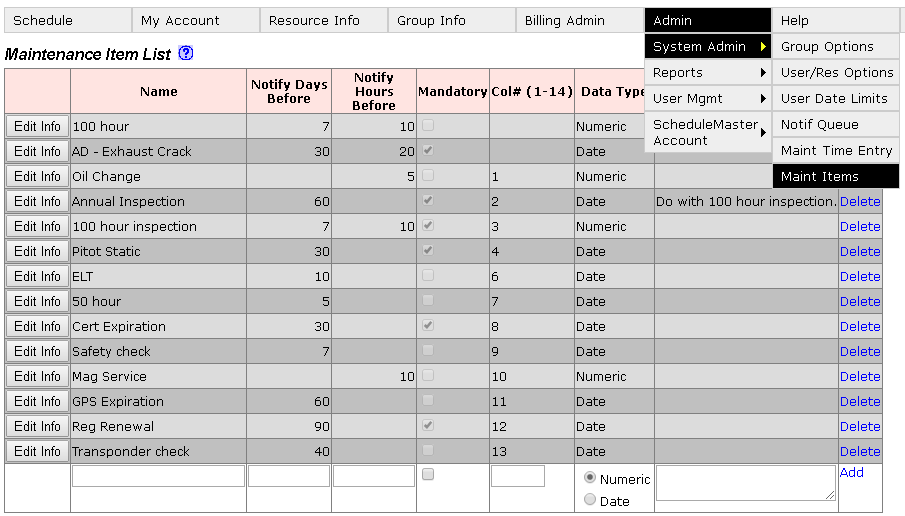
Task: Delete the Mag Service item
Action: coord(860,376)
